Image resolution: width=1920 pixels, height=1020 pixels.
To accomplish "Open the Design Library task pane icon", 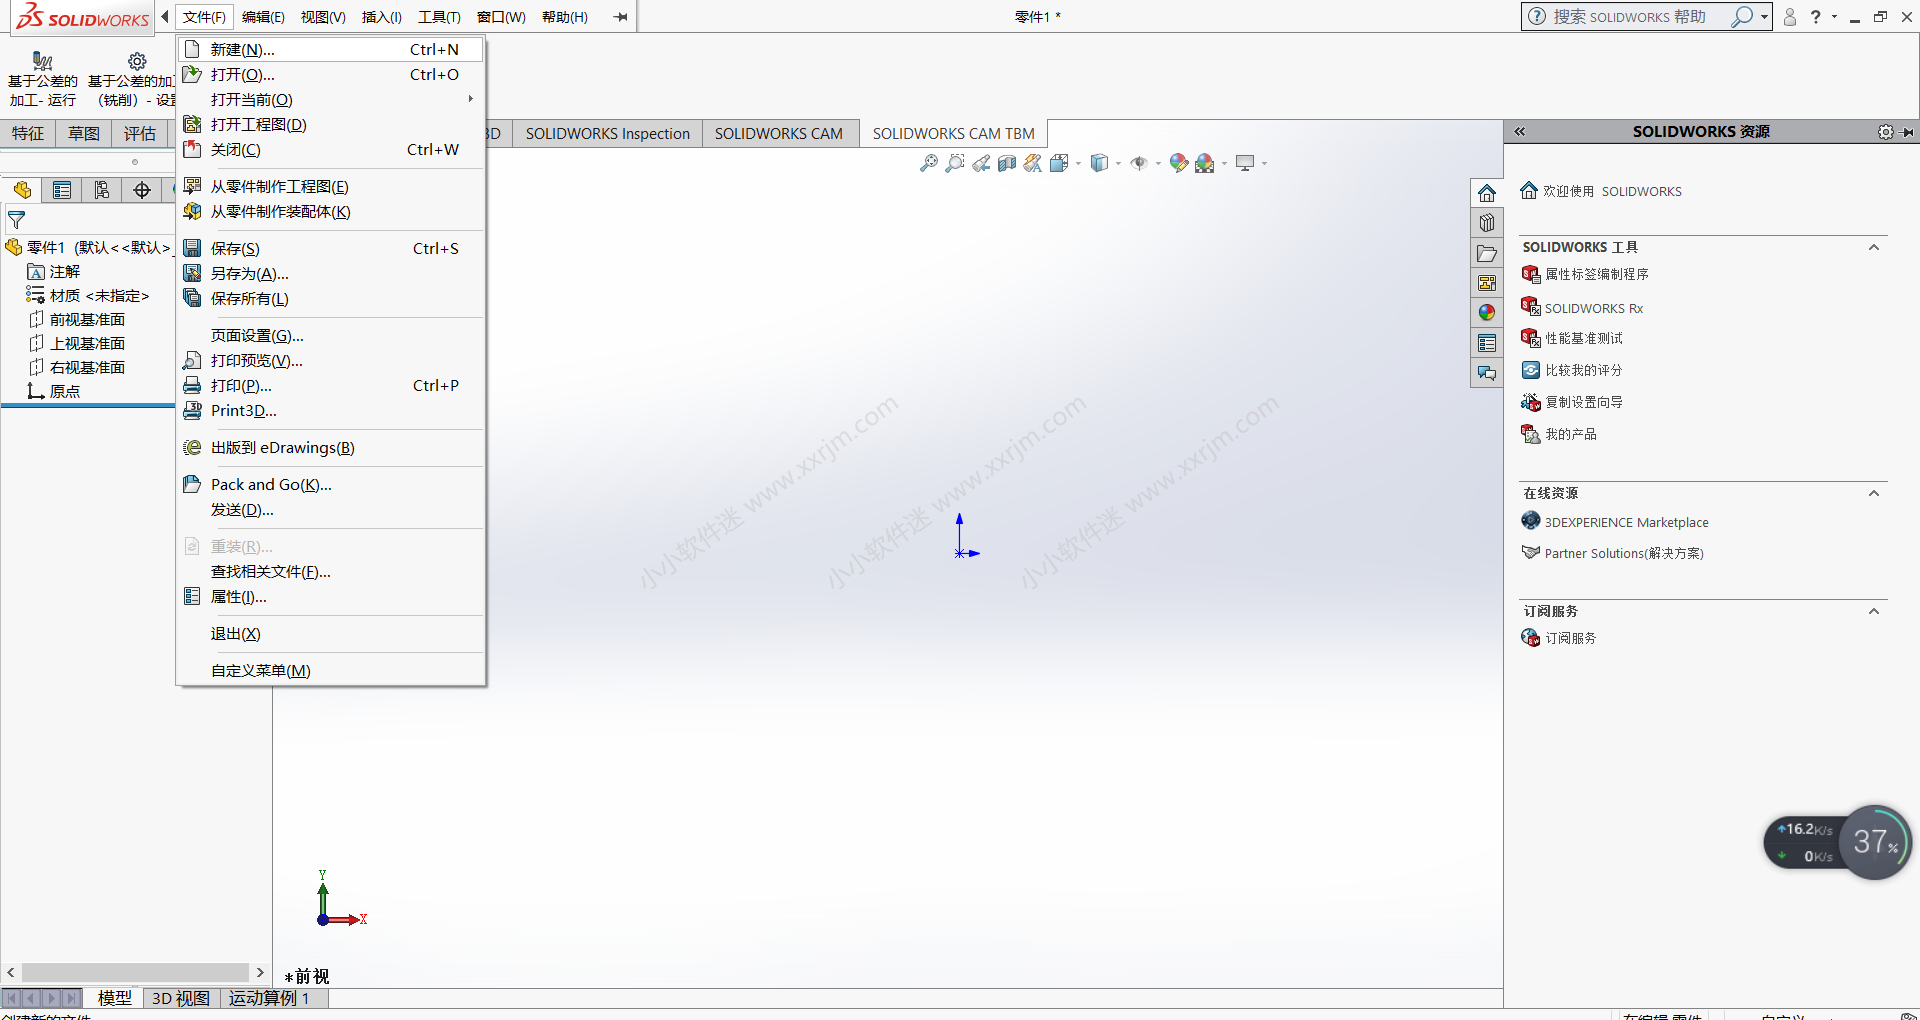I will click(1487, 223).
